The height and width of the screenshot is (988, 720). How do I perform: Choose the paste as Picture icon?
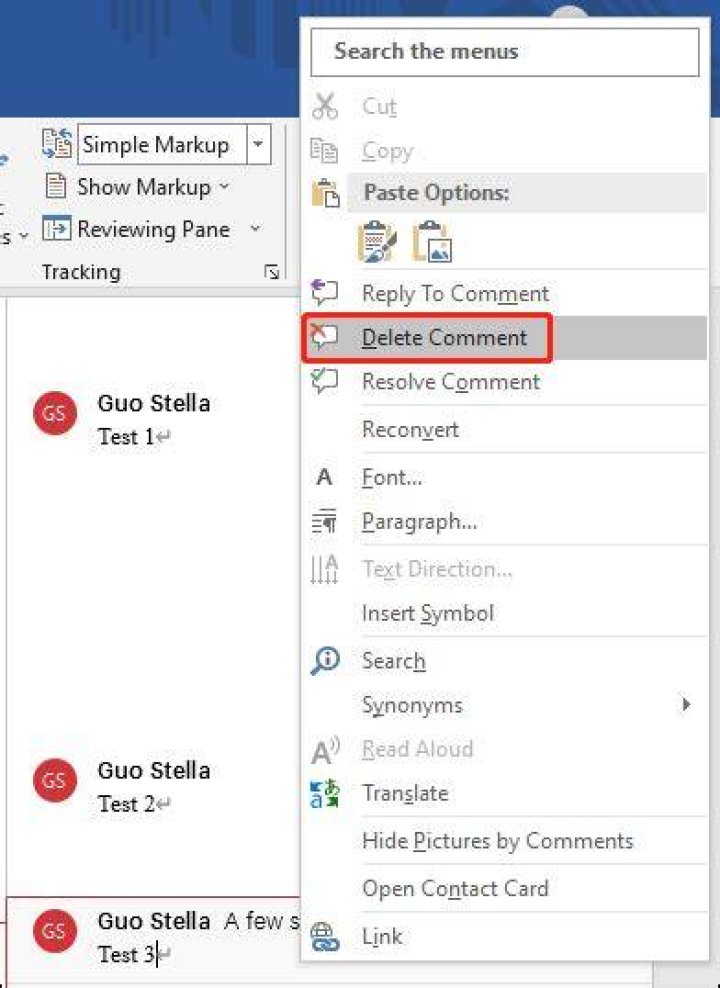(433, 241)
